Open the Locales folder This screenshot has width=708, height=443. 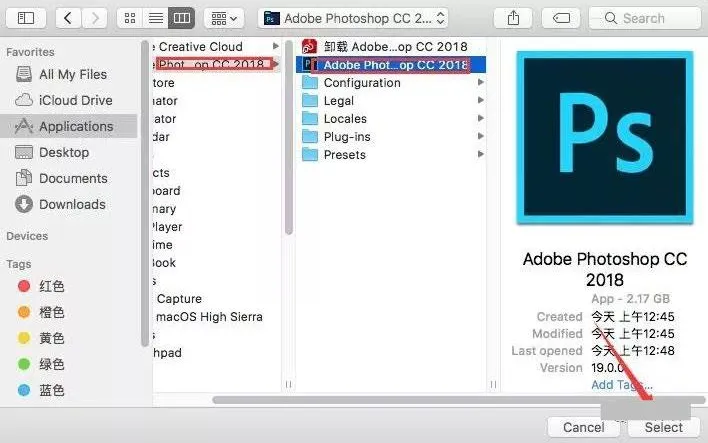391,119
